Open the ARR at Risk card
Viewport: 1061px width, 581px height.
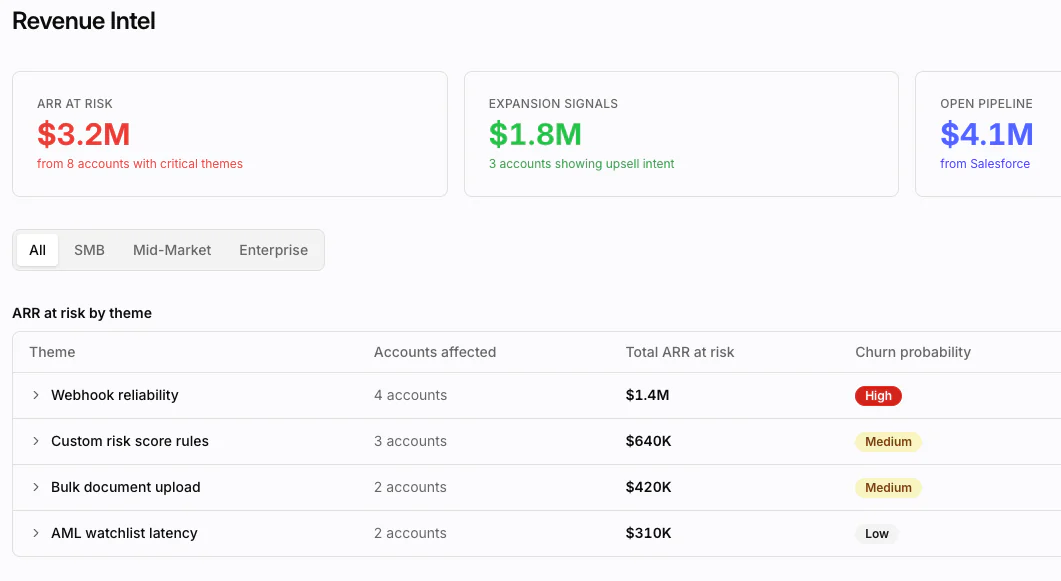230,134
